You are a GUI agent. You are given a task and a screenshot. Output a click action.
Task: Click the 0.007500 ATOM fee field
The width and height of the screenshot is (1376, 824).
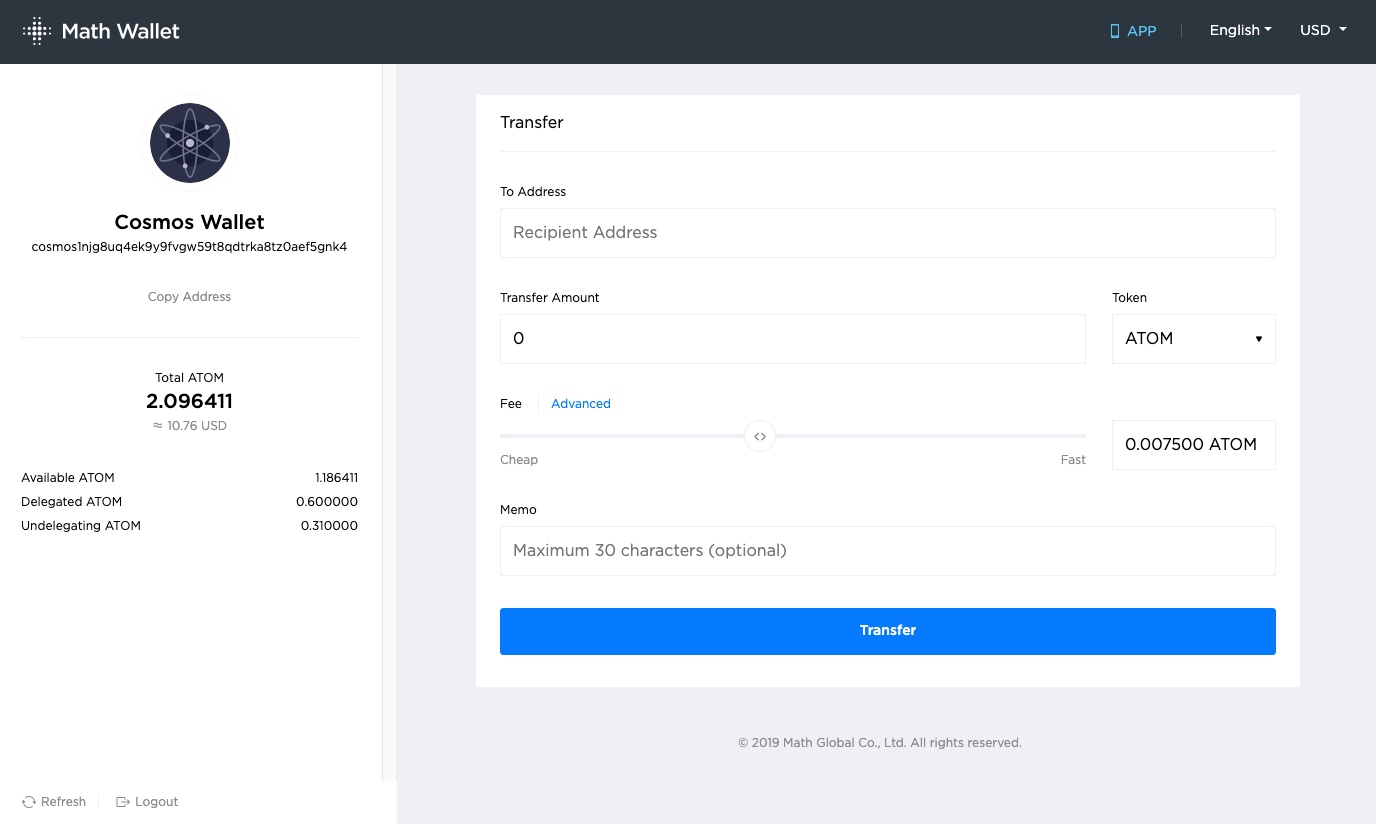coord(1194,445)
